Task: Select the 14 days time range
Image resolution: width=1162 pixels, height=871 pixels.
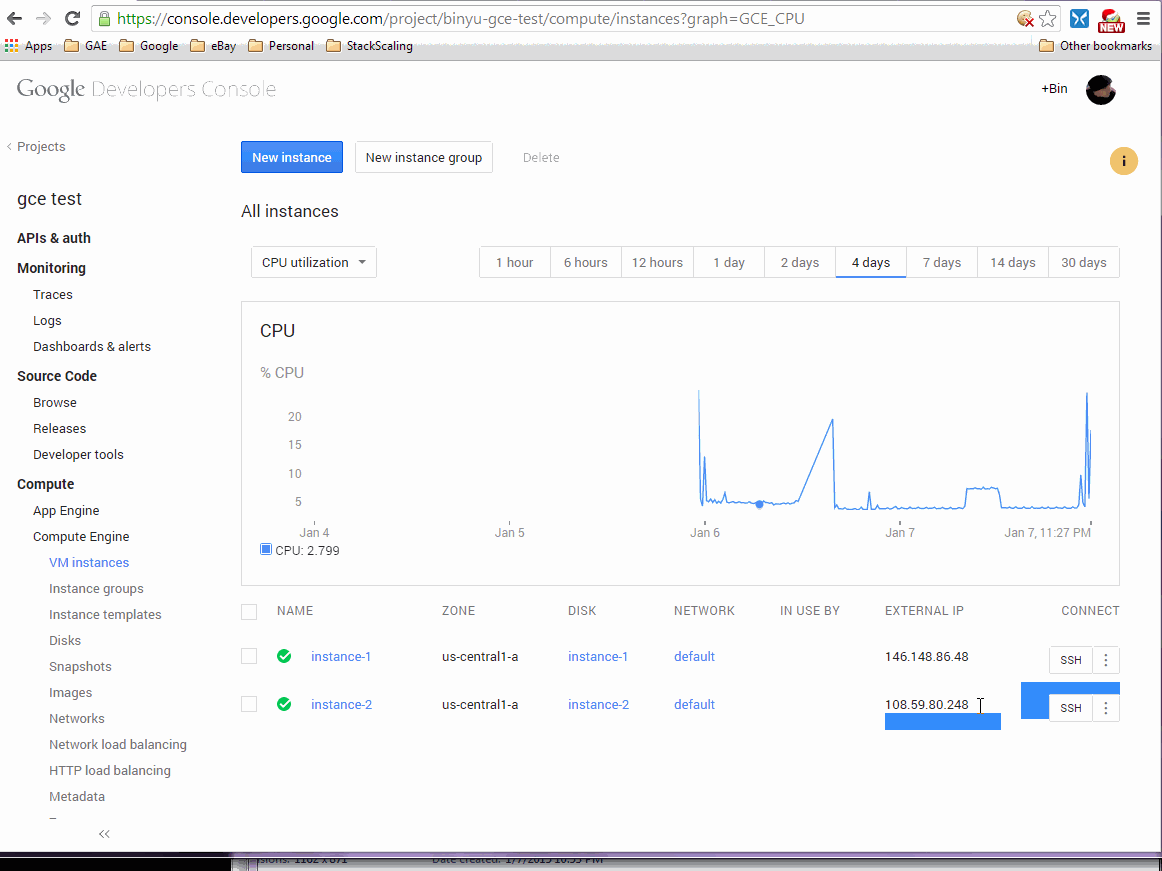Action: coord(1013,262)
